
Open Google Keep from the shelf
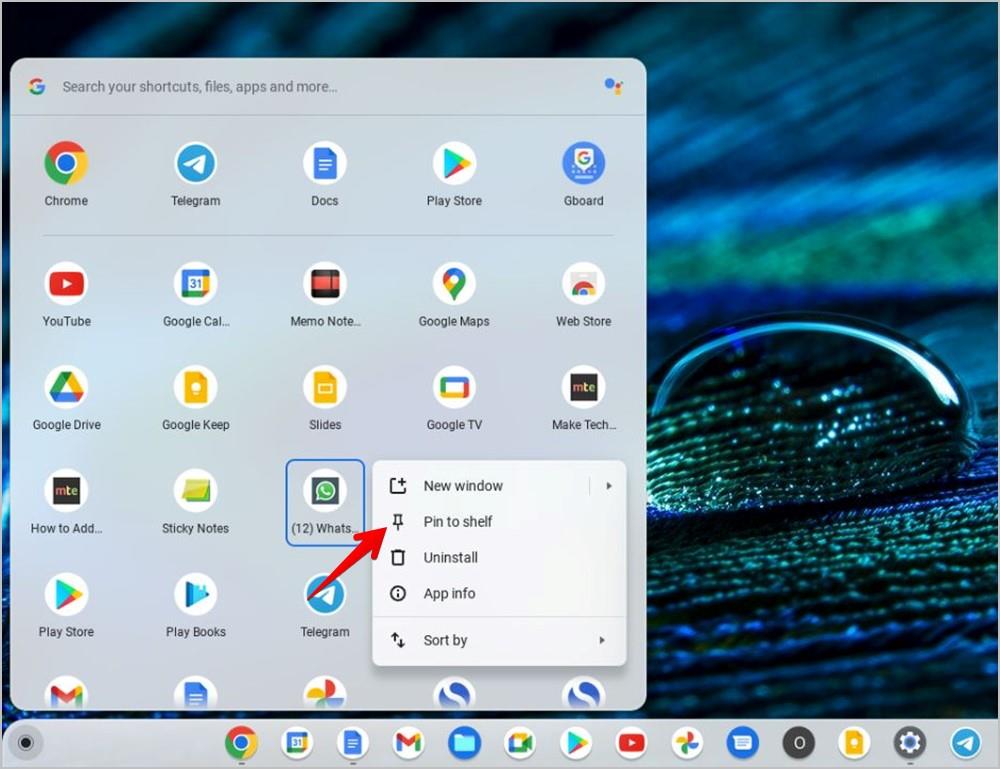point(854,743)
